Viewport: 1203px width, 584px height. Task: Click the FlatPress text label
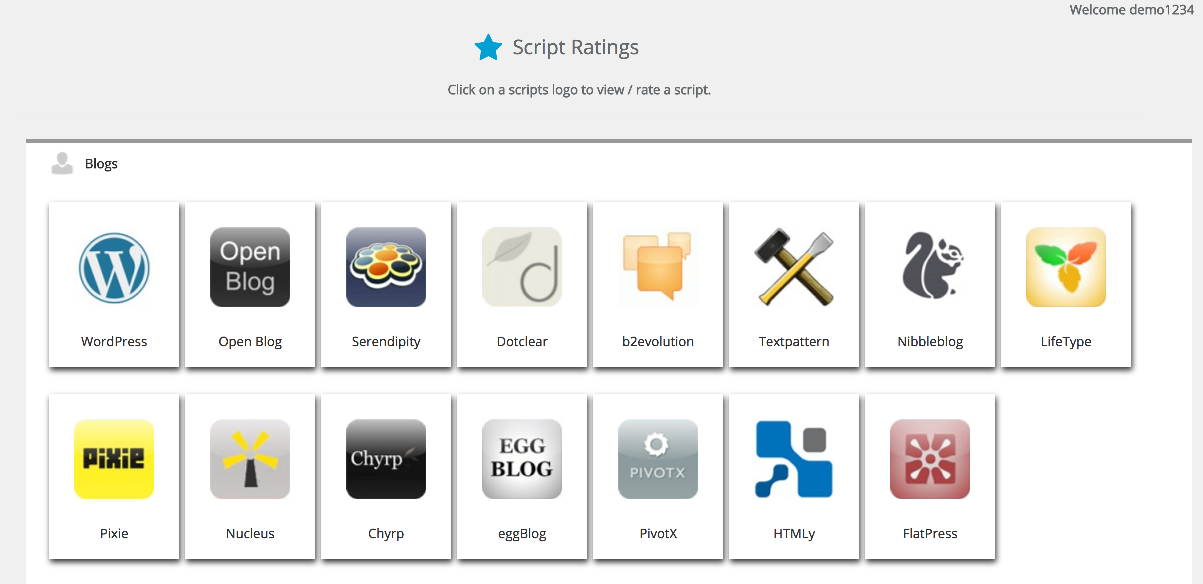(930, 533)
